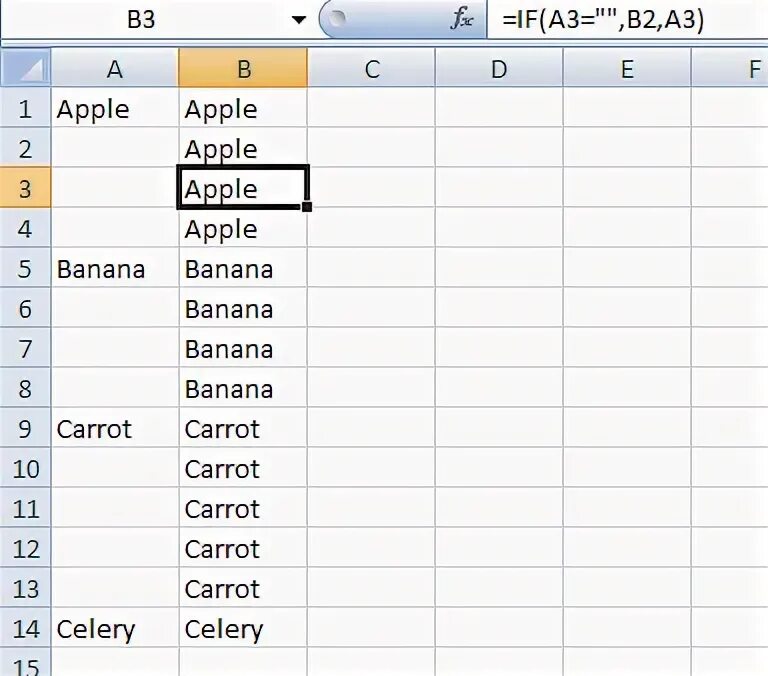Click the Select All corner triangle
768x676 pixels.
coord(27,69)
